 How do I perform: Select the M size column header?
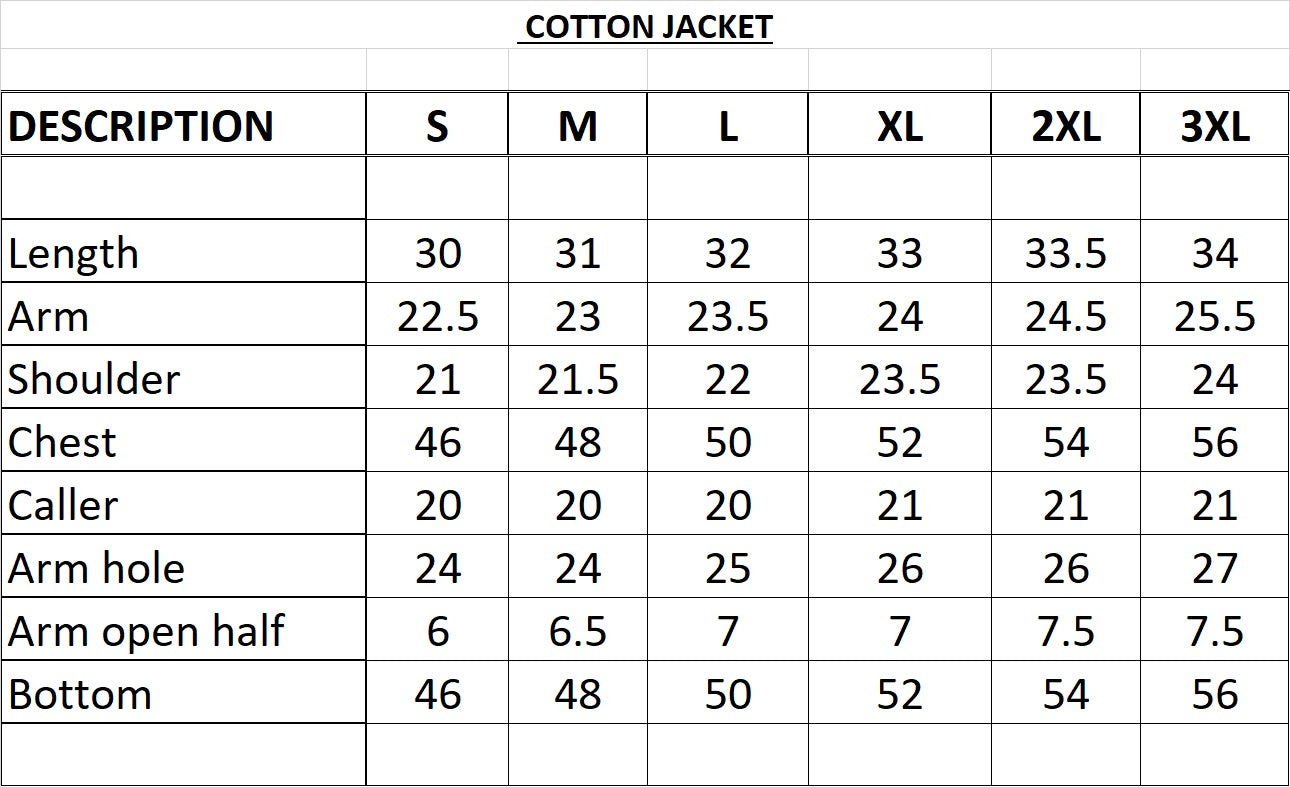[577, 127]
